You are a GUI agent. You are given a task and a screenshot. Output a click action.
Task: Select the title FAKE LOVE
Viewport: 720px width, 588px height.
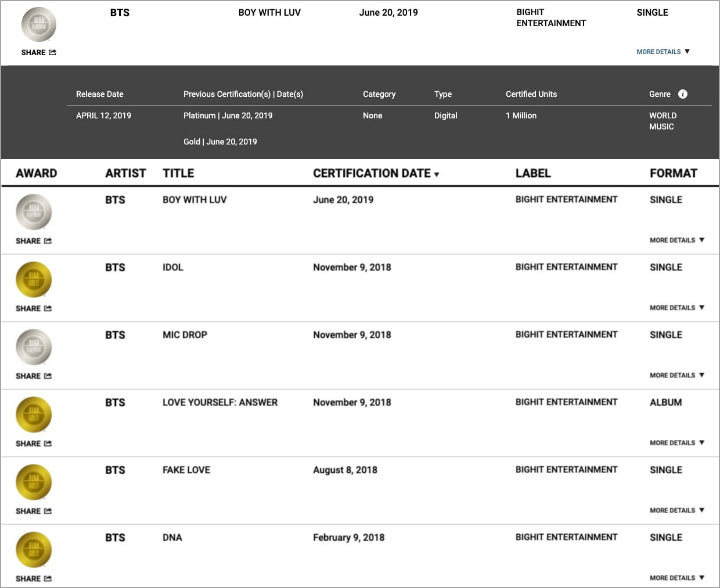(186, 470)
